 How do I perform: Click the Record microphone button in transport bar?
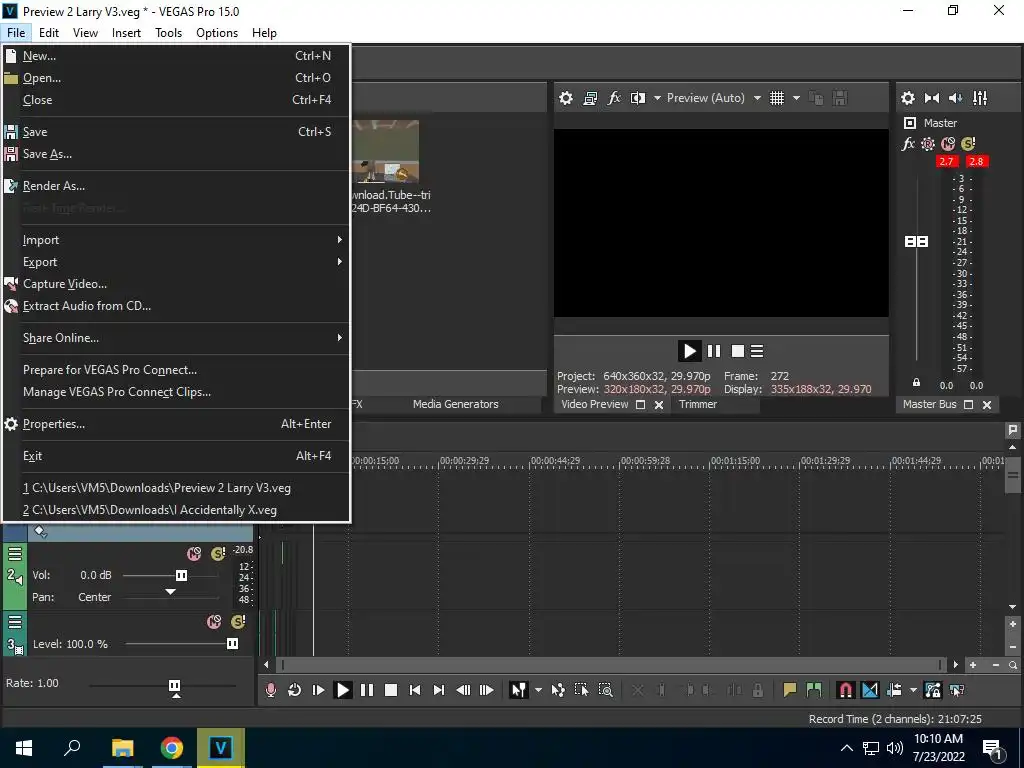pos(270,690)
